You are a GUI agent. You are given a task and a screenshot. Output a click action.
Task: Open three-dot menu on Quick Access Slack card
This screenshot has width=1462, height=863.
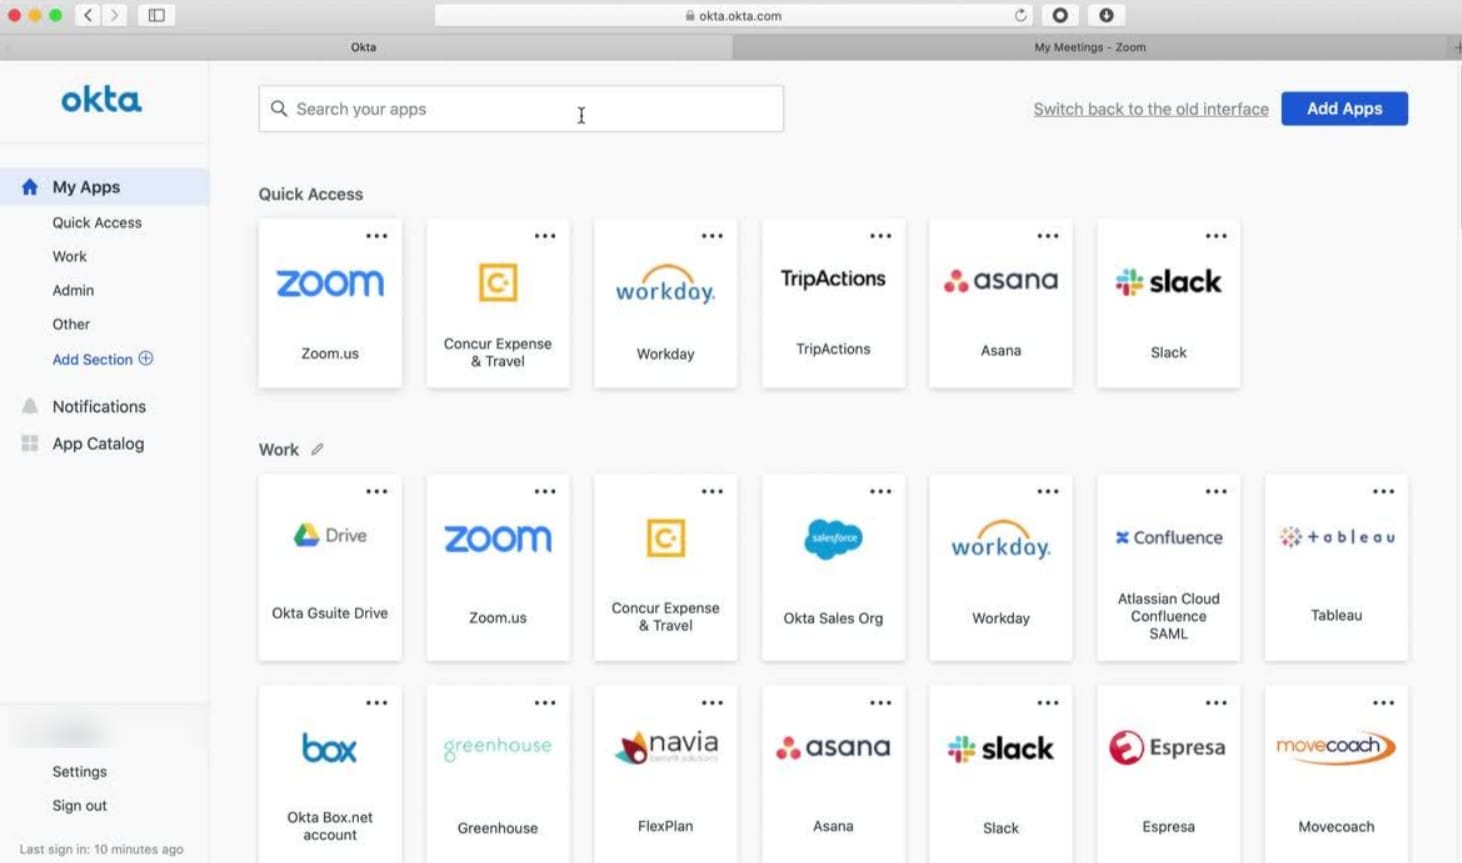(1216, 236)
